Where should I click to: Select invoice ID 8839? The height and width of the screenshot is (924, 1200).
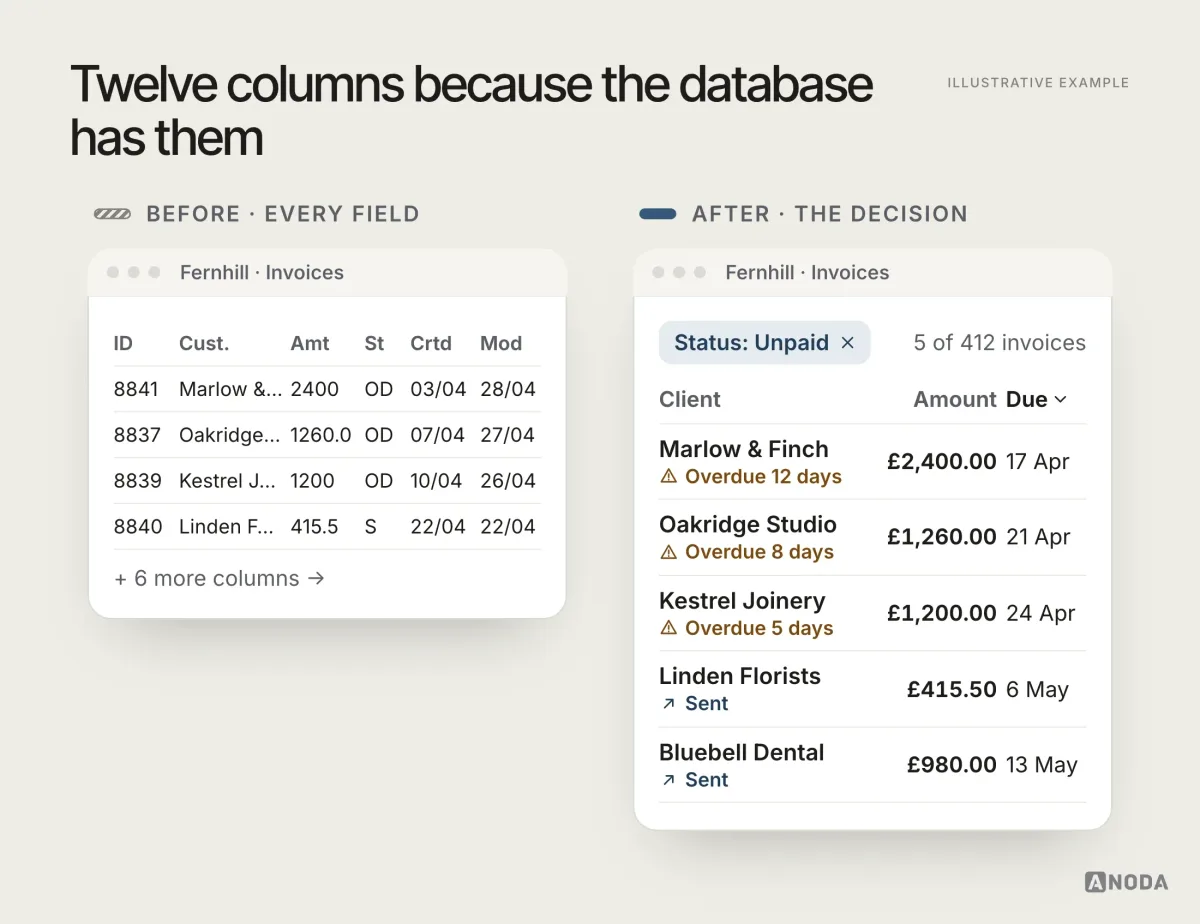137,481
